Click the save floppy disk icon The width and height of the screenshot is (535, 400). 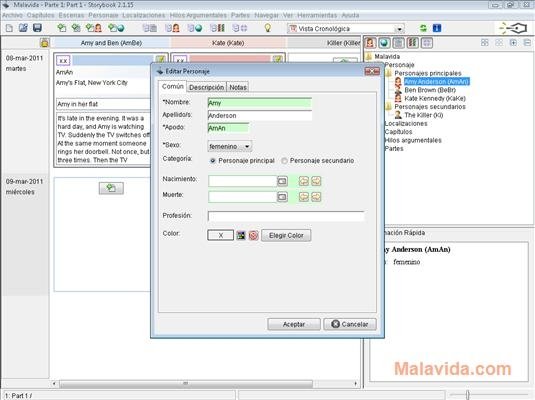click(37, 28)
